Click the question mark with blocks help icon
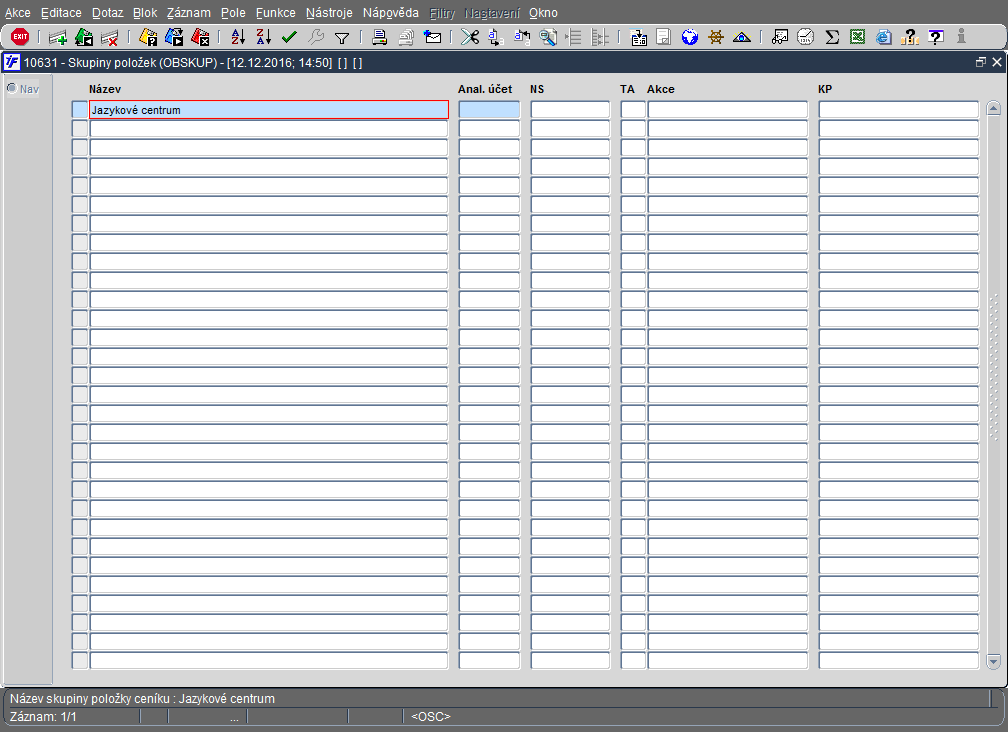Screen dimensions: 1008x732 [909, 37]
